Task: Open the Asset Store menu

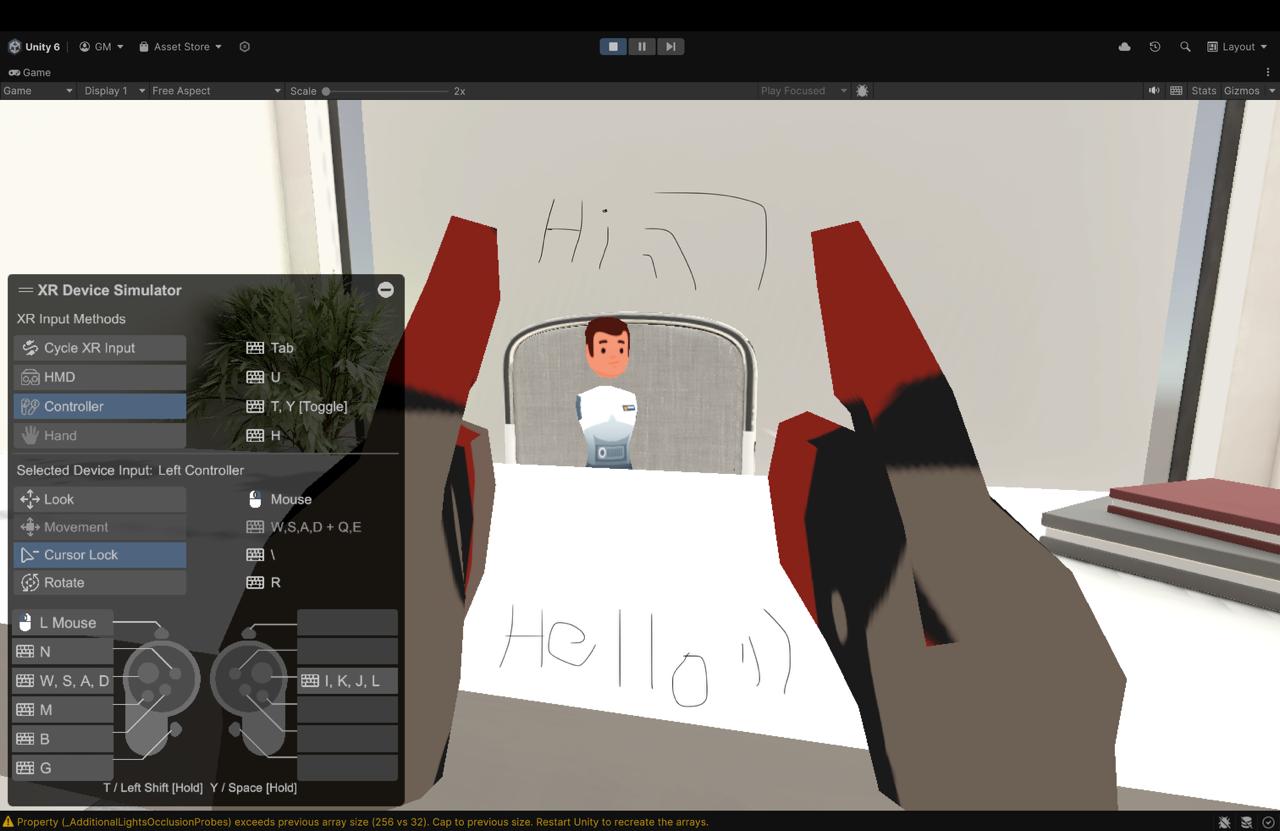Action: 181,47
